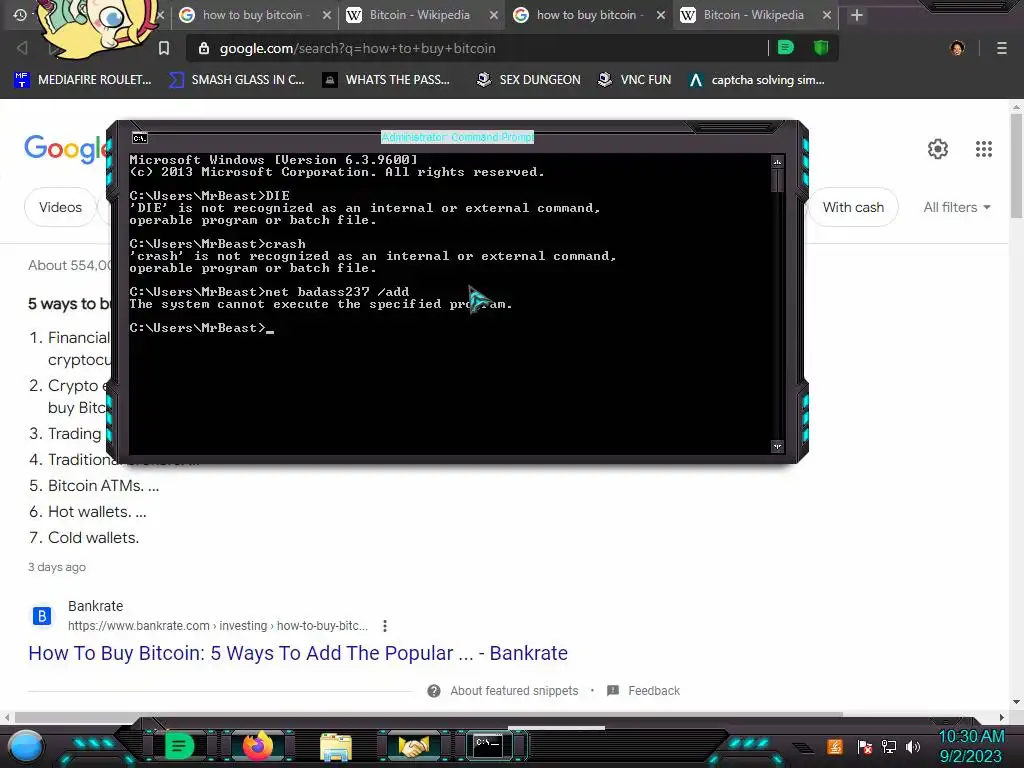Open the MEDIAFIRE ROULET... bookmark
1024x768 pixels.
click(82, 80)
